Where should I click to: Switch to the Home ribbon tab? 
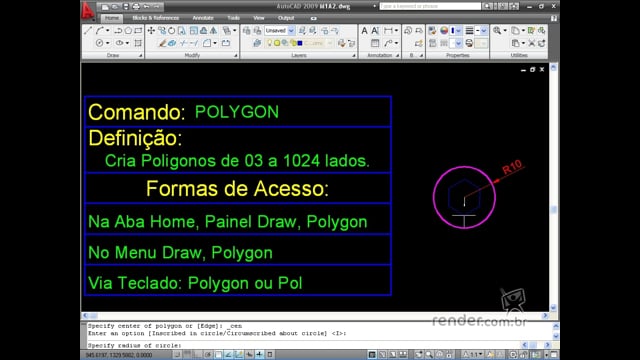click(112, 18)
